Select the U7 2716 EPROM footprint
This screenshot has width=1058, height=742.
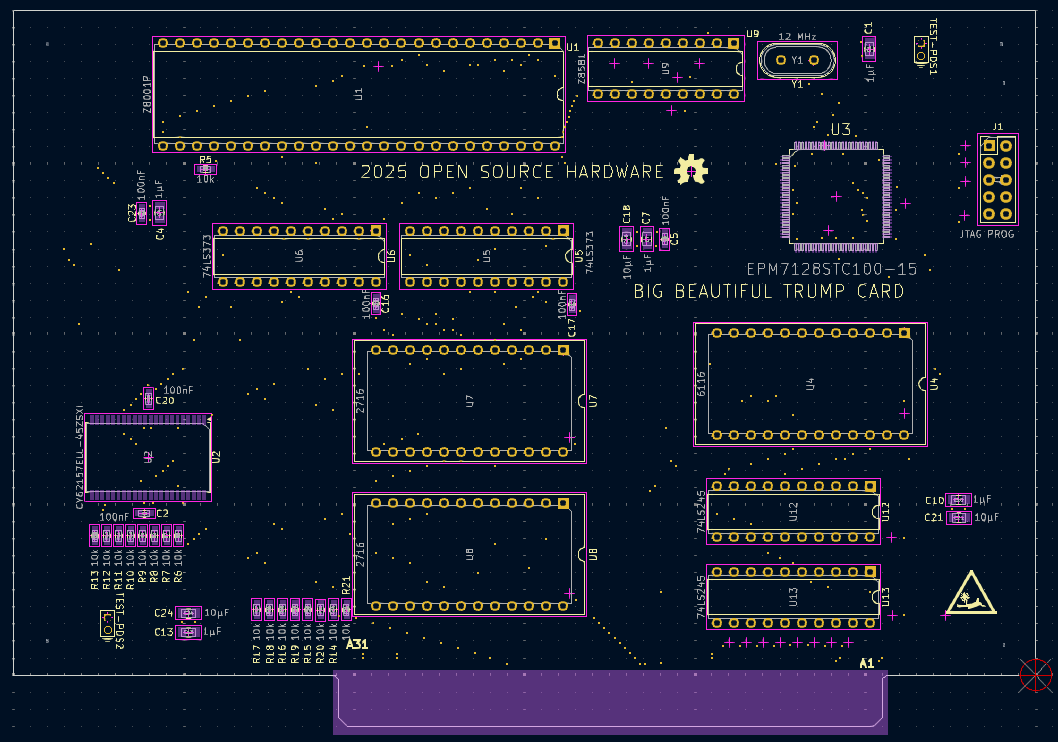point(469,401)
